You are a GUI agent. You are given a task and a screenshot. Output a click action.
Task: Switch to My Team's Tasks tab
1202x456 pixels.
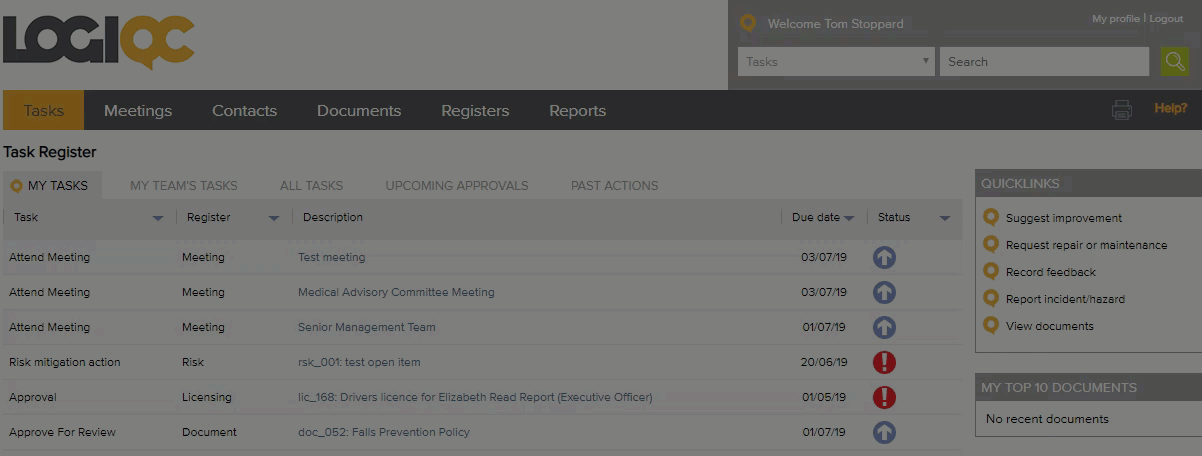(x=184, y=185)
